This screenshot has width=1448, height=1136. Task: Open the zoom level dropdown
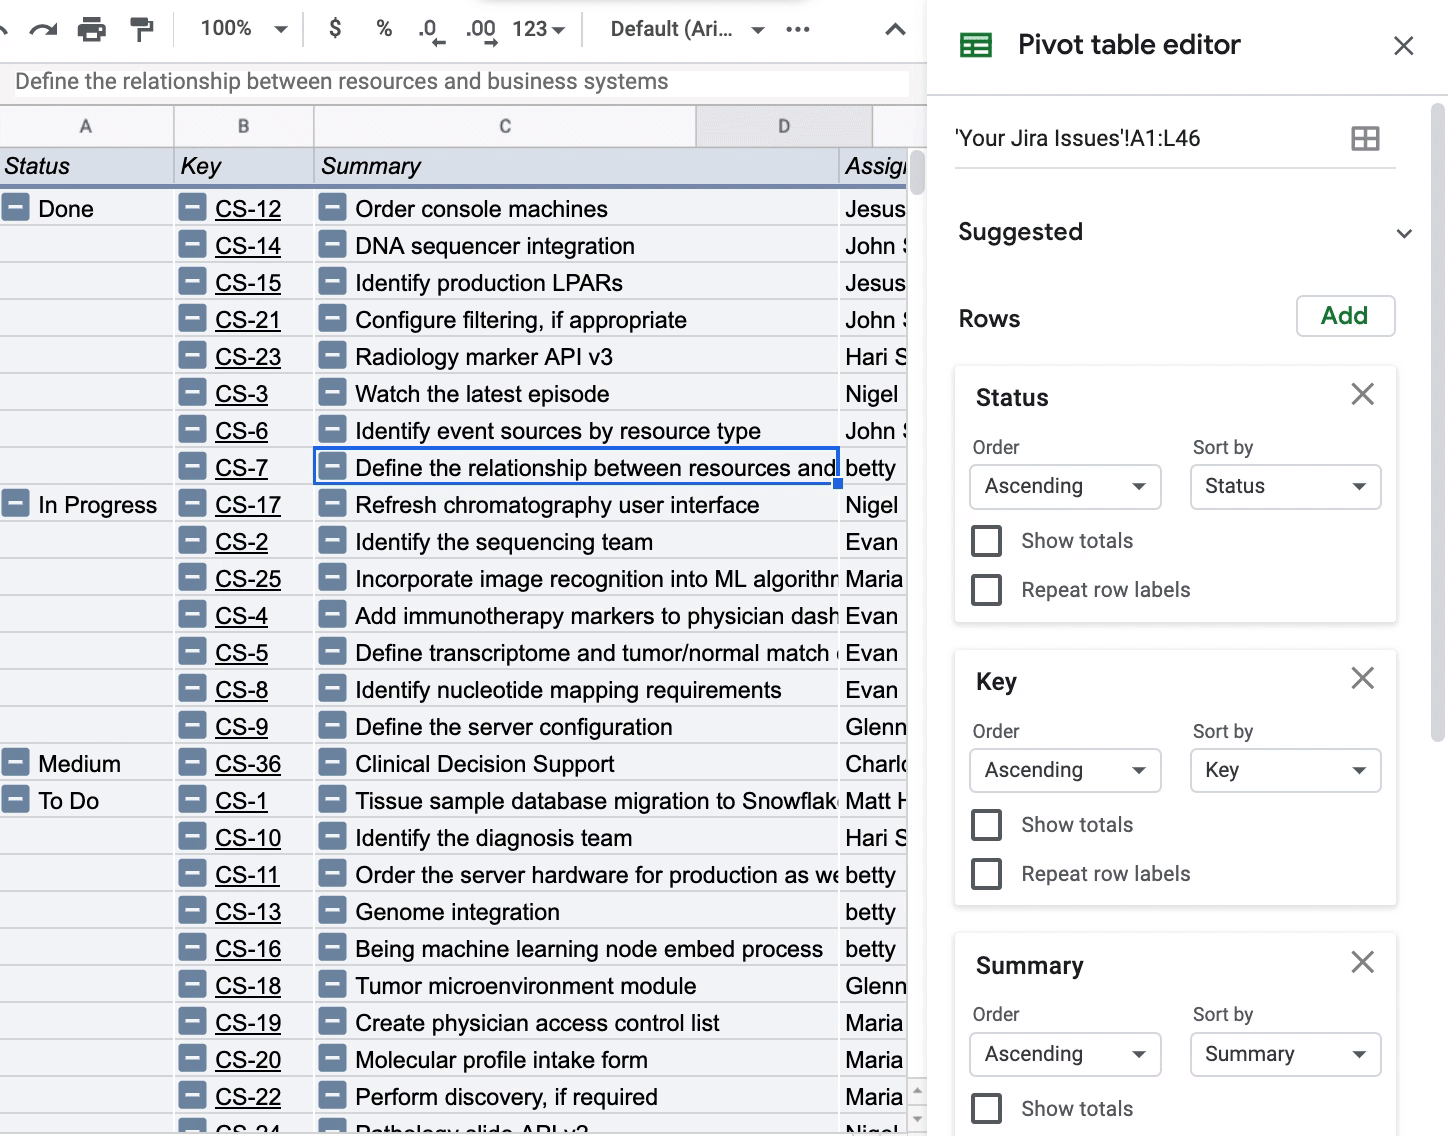[244, 29]
